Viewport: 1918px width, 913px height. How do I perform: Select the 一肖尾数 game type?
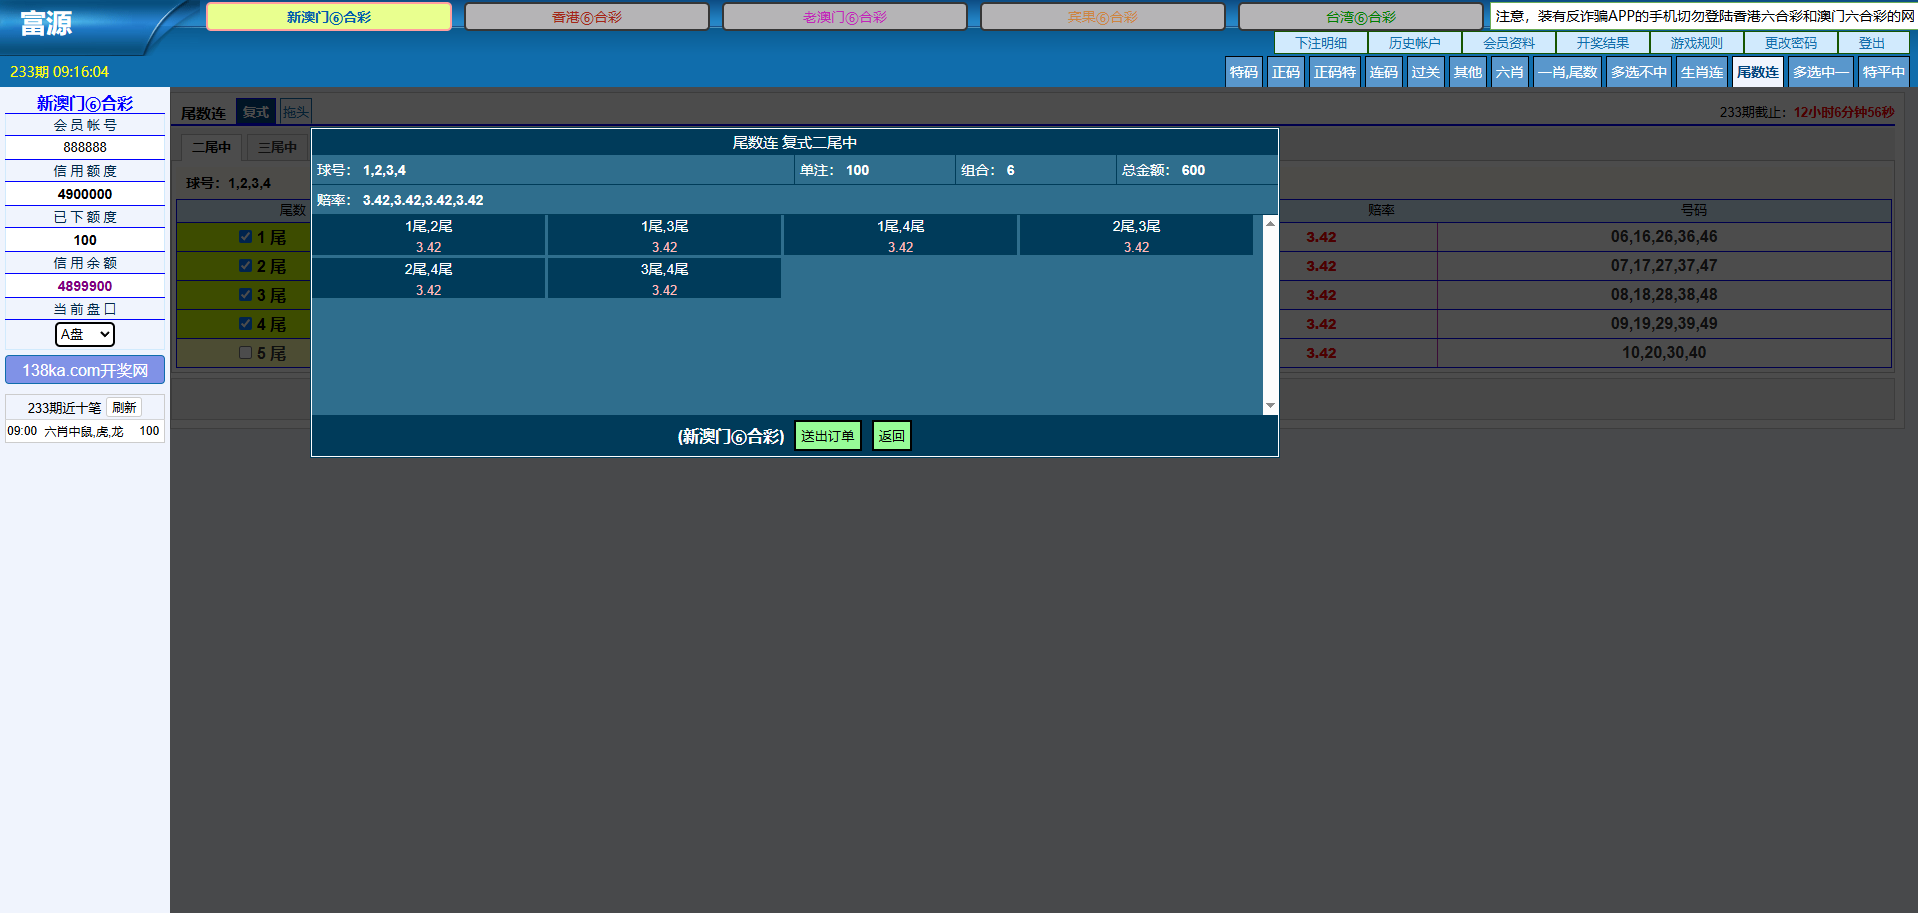coord(1568,72)
